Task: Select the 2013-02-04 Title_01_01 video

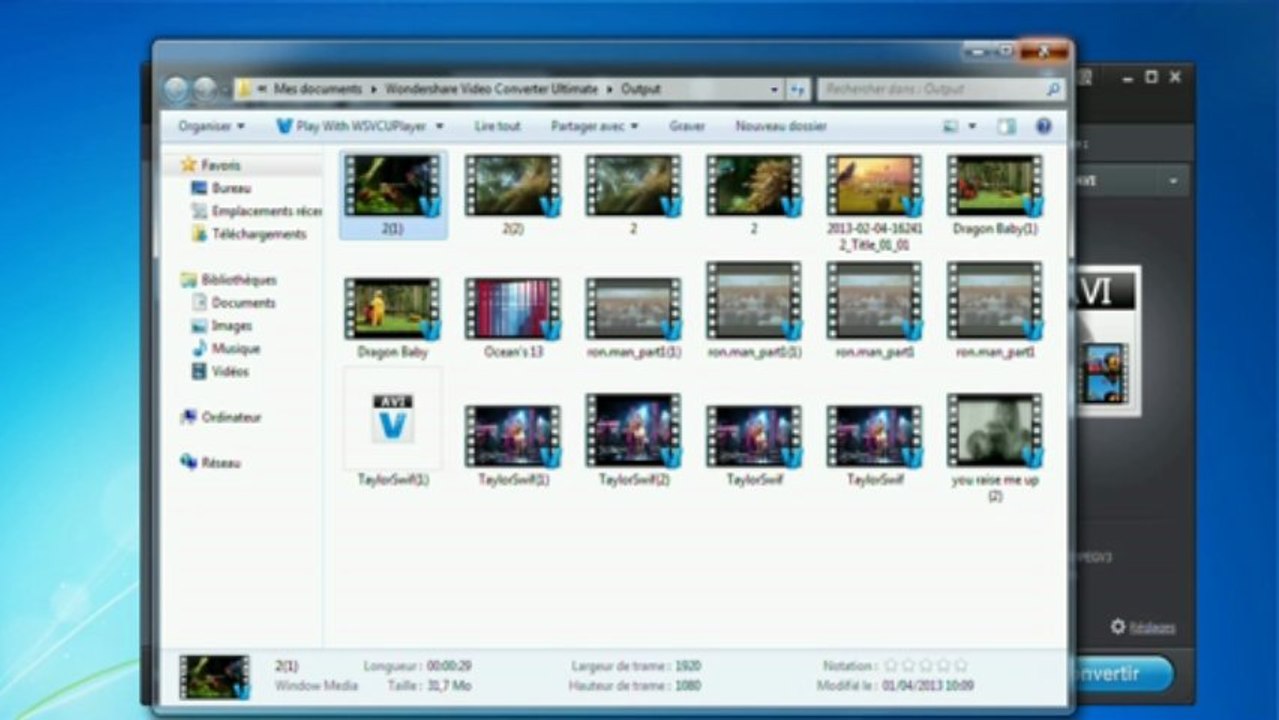Action: pyautogui.click(x=875, y=200)
